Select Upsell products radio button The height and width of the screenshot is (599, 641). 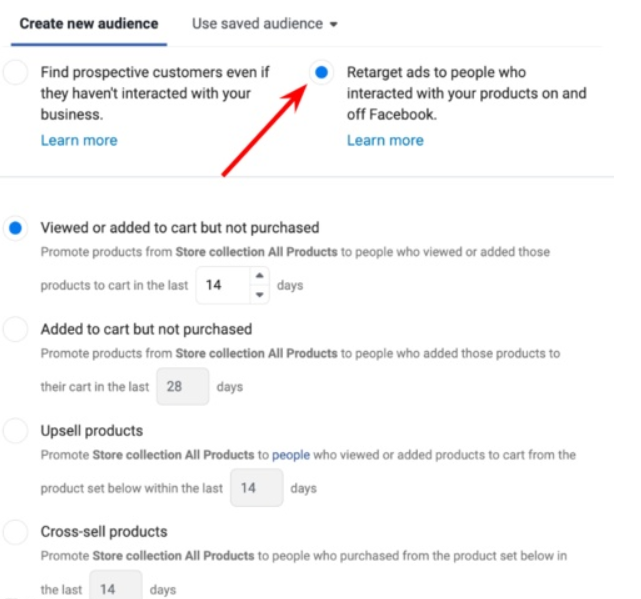(15, 431)
